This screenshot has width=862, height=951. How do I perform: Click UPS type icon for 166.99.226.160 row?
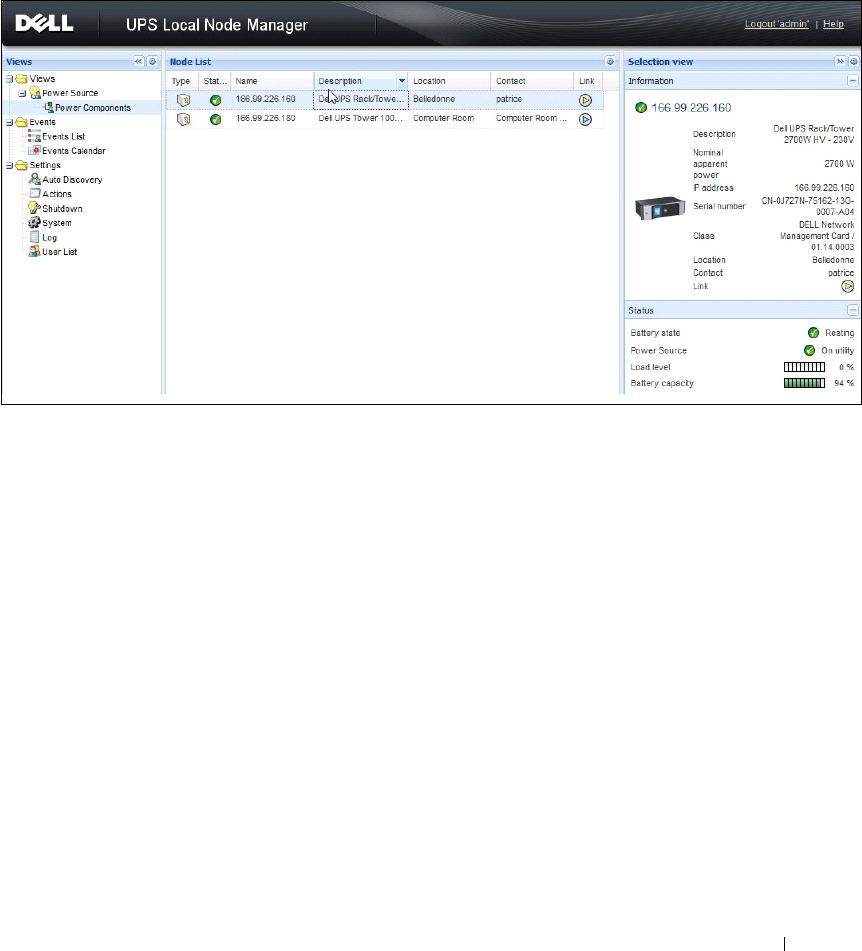point(183,100)
